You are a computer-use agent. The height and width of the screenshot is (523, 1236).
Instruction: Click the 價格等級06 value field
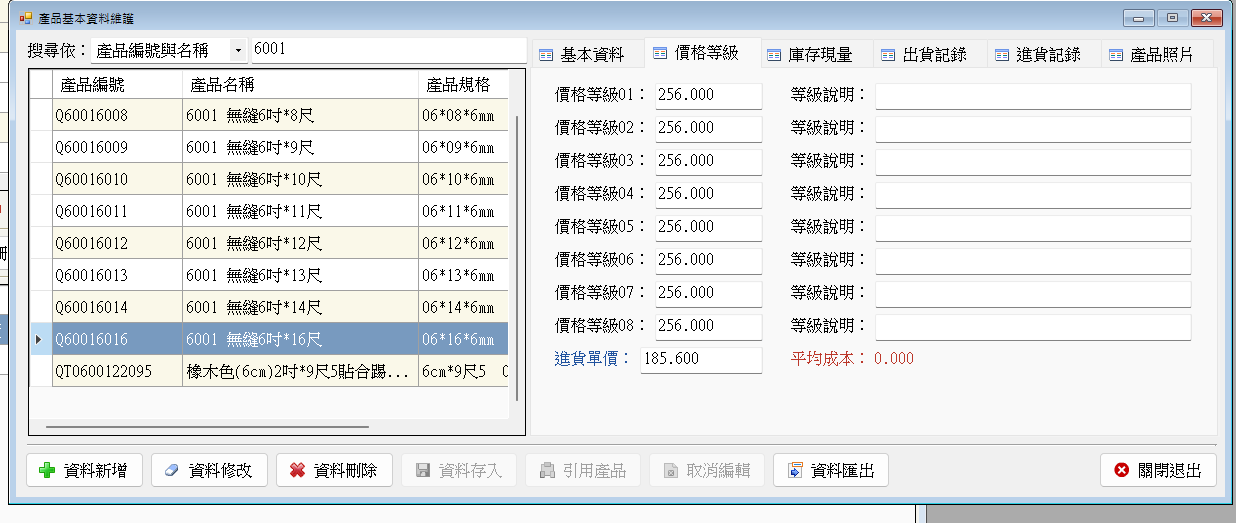[x=709, y=260]
